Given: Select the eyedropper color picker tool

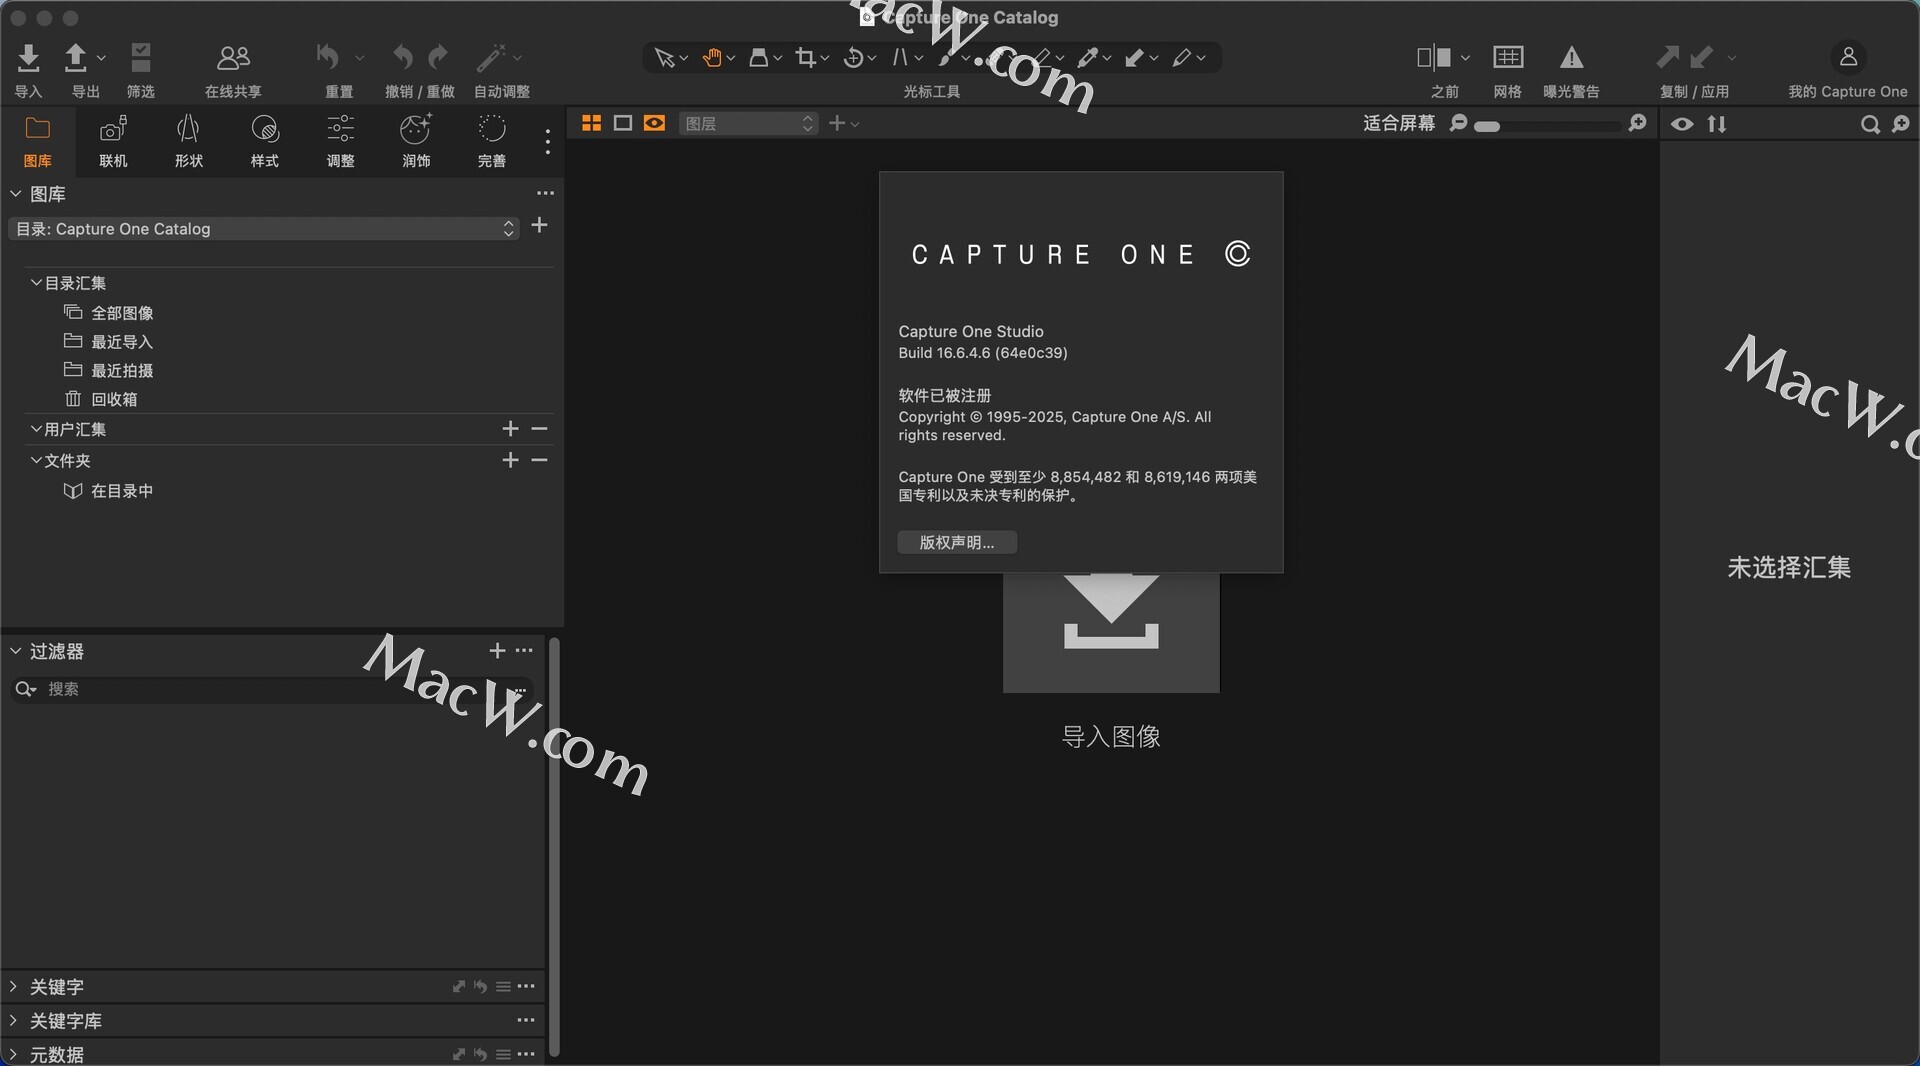Looking at the screenshot, I should tap(1087, 58).
